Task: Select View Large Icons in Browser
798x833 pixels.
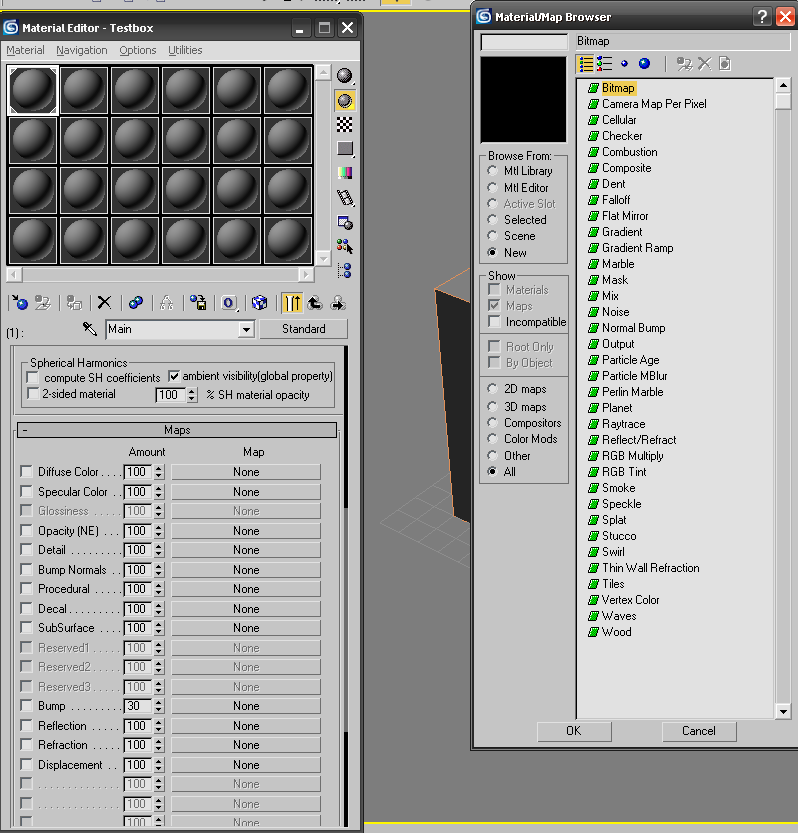Action: point(644,64)
